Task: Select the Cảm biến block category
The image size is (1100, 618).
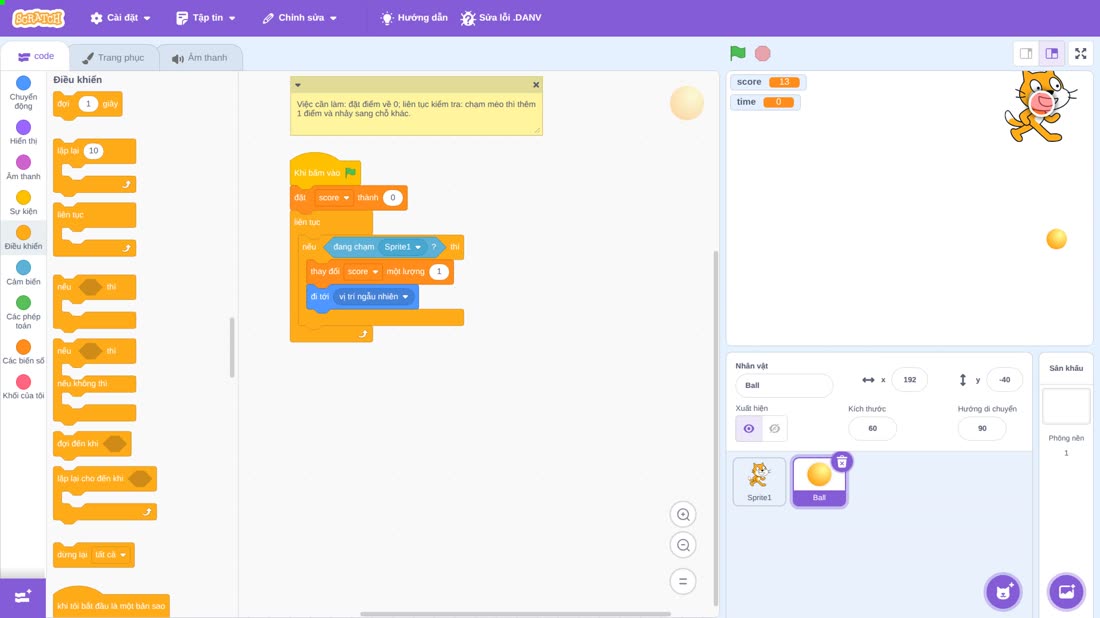Action: pyautogui.click(x=23, y=272)
